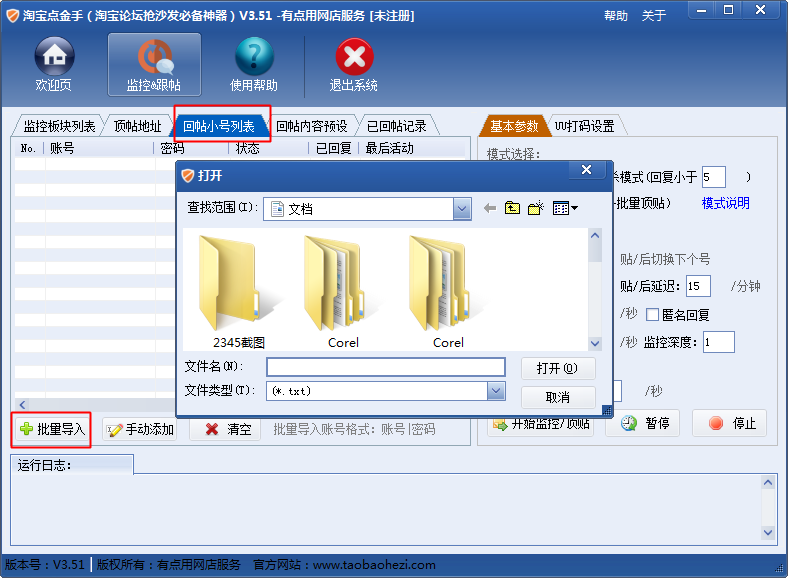Switch to 顶帖地址 tab
Screen dimensions: 788x578
coord(137,126)
